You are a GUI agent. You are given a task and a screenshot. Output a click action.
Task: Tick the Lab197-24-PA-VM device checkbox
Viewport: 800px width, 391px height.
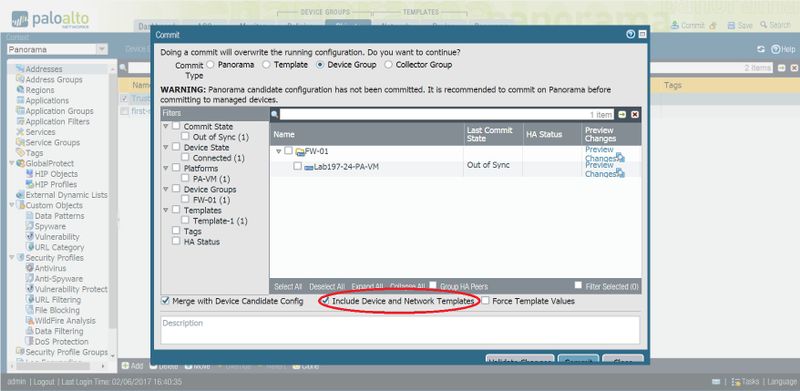click(297, 166)
